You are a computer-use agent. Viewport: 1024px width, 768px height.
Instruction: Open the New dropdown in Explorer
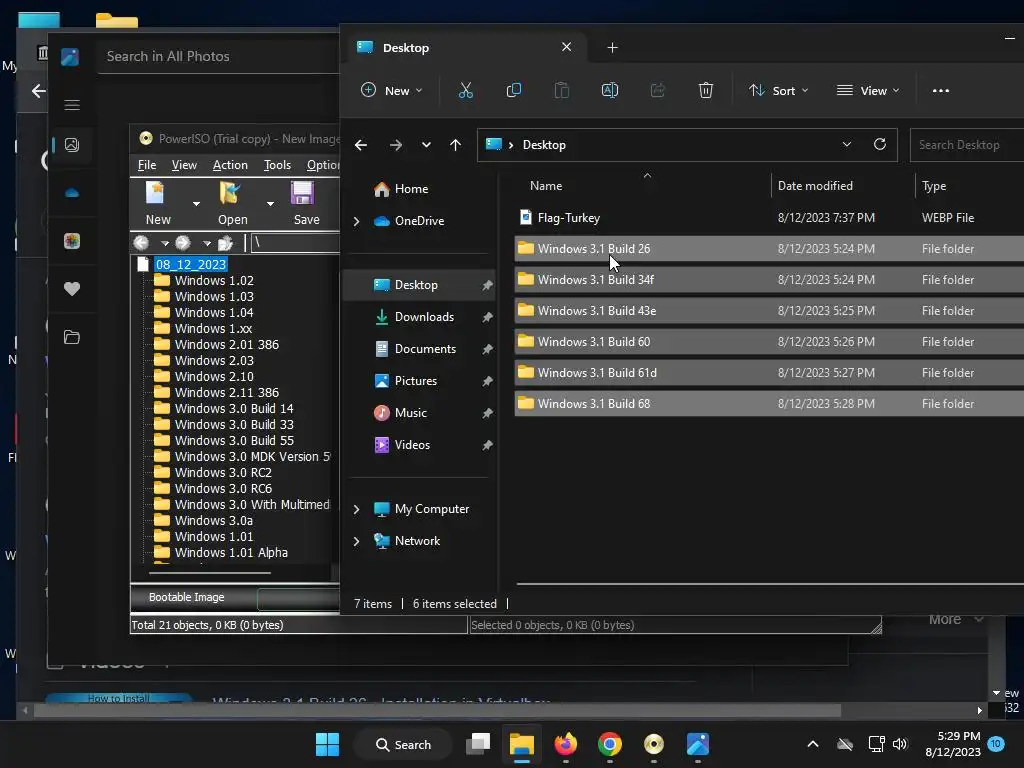point(392,91)
